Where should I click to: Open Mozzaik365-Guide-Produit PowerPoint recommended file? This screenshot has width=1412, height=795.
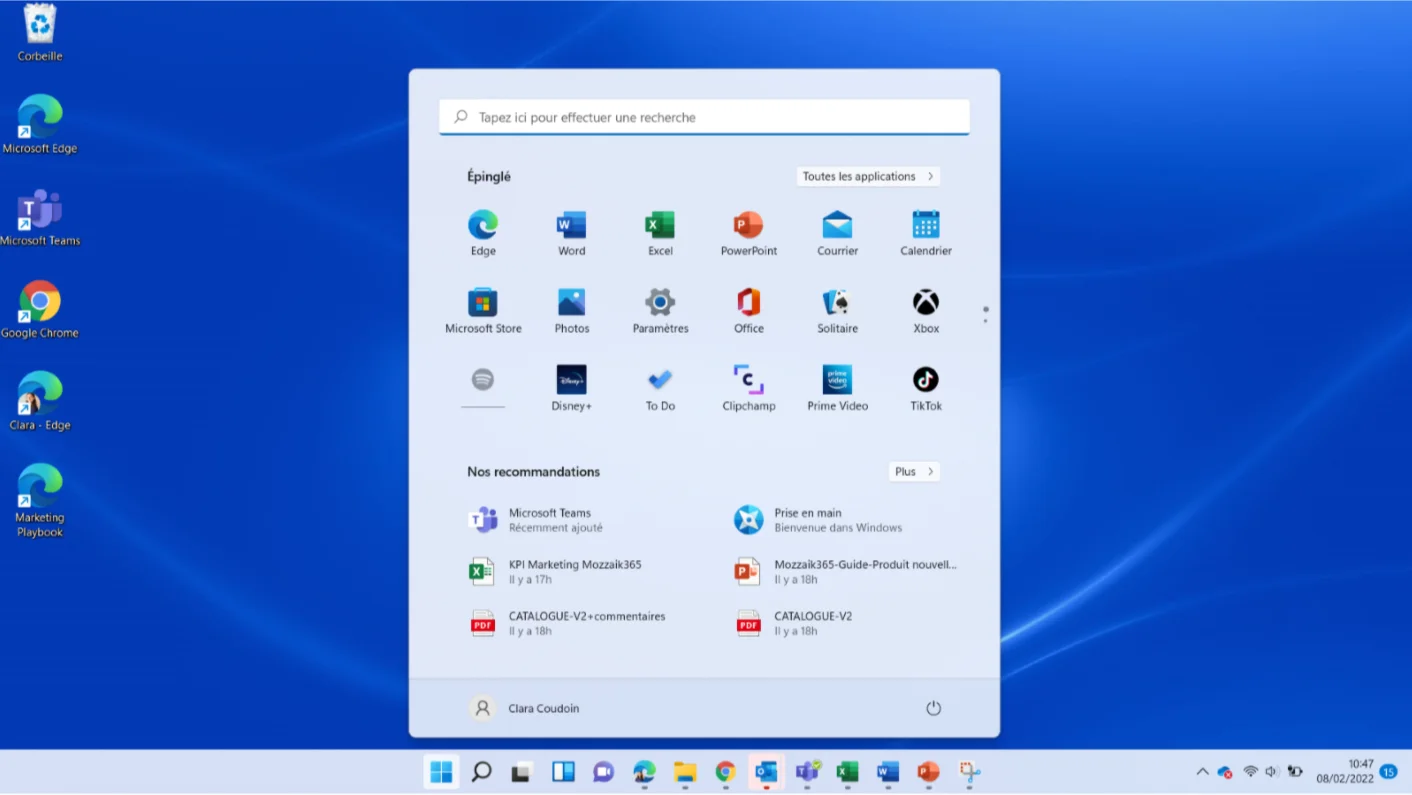848,572
